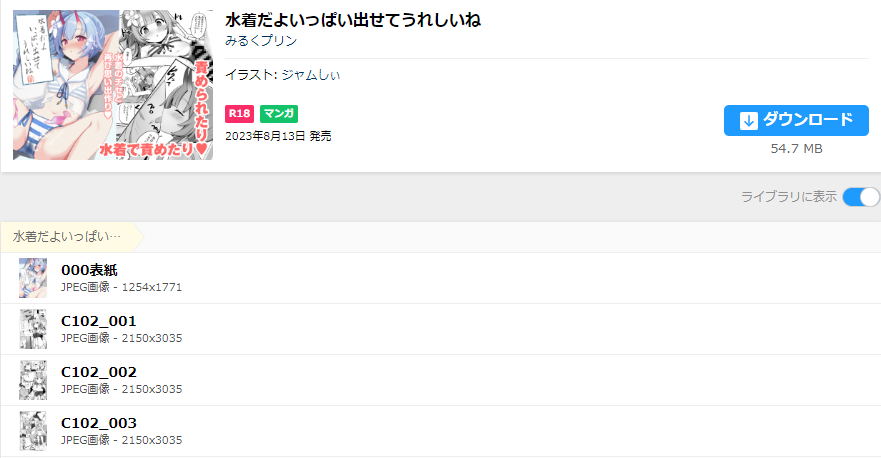Click the C102_001 page thumbnail icon
881x458 pixels.
click(33, 329)
